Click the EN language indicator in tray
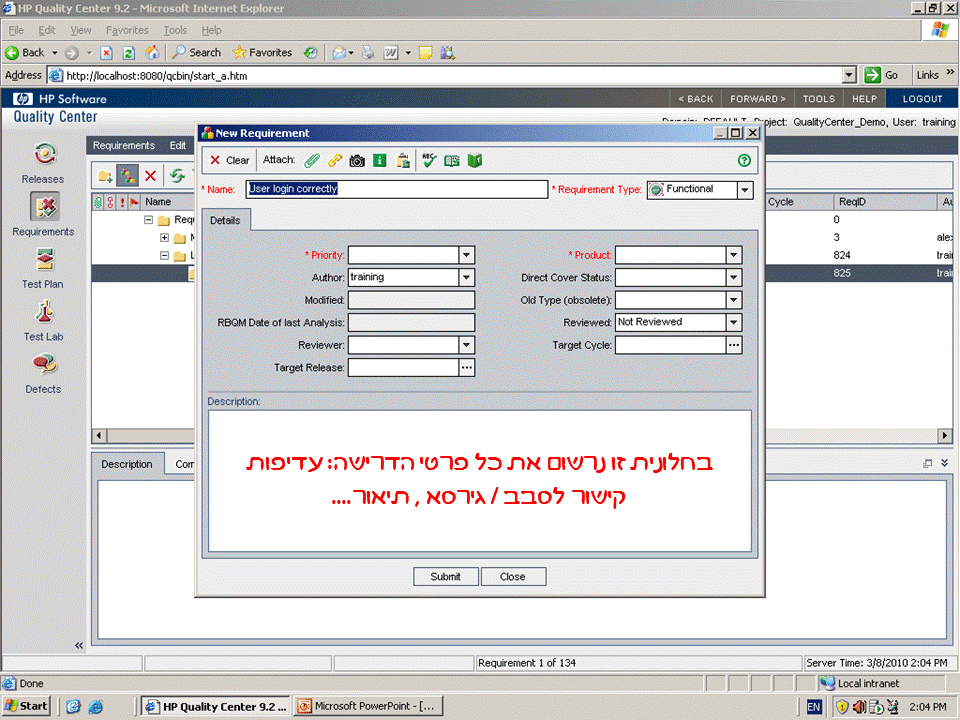Screen dimensions: 960x720 [x=813, y=707]
